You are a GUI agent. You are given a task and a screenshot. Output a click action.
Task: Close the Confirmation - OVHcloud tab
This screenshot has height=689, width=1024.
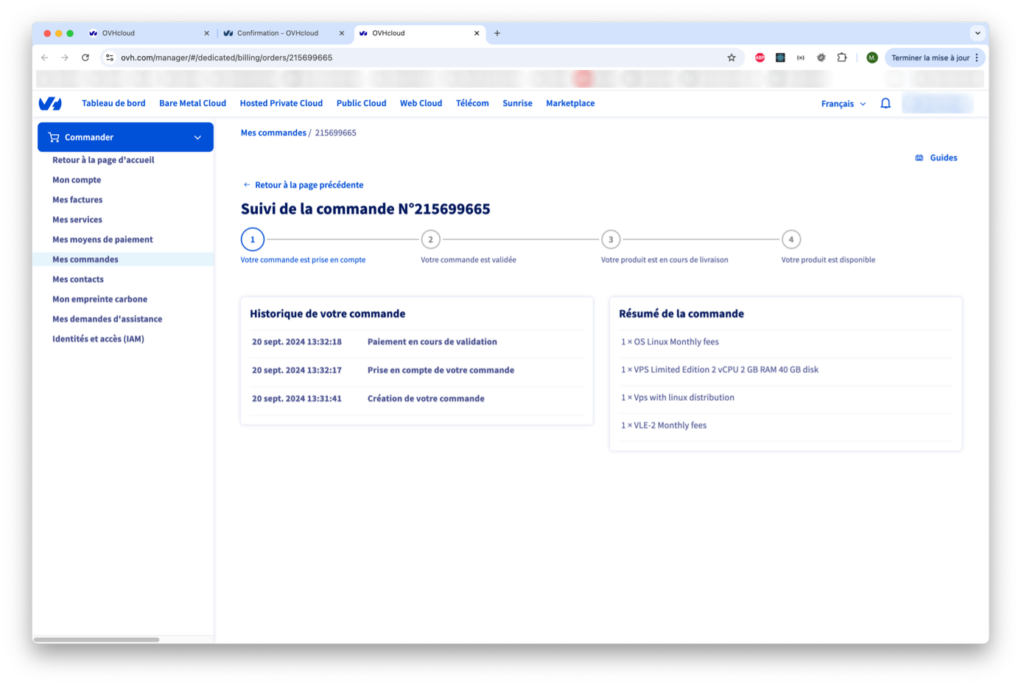click(x=341, y=33)
